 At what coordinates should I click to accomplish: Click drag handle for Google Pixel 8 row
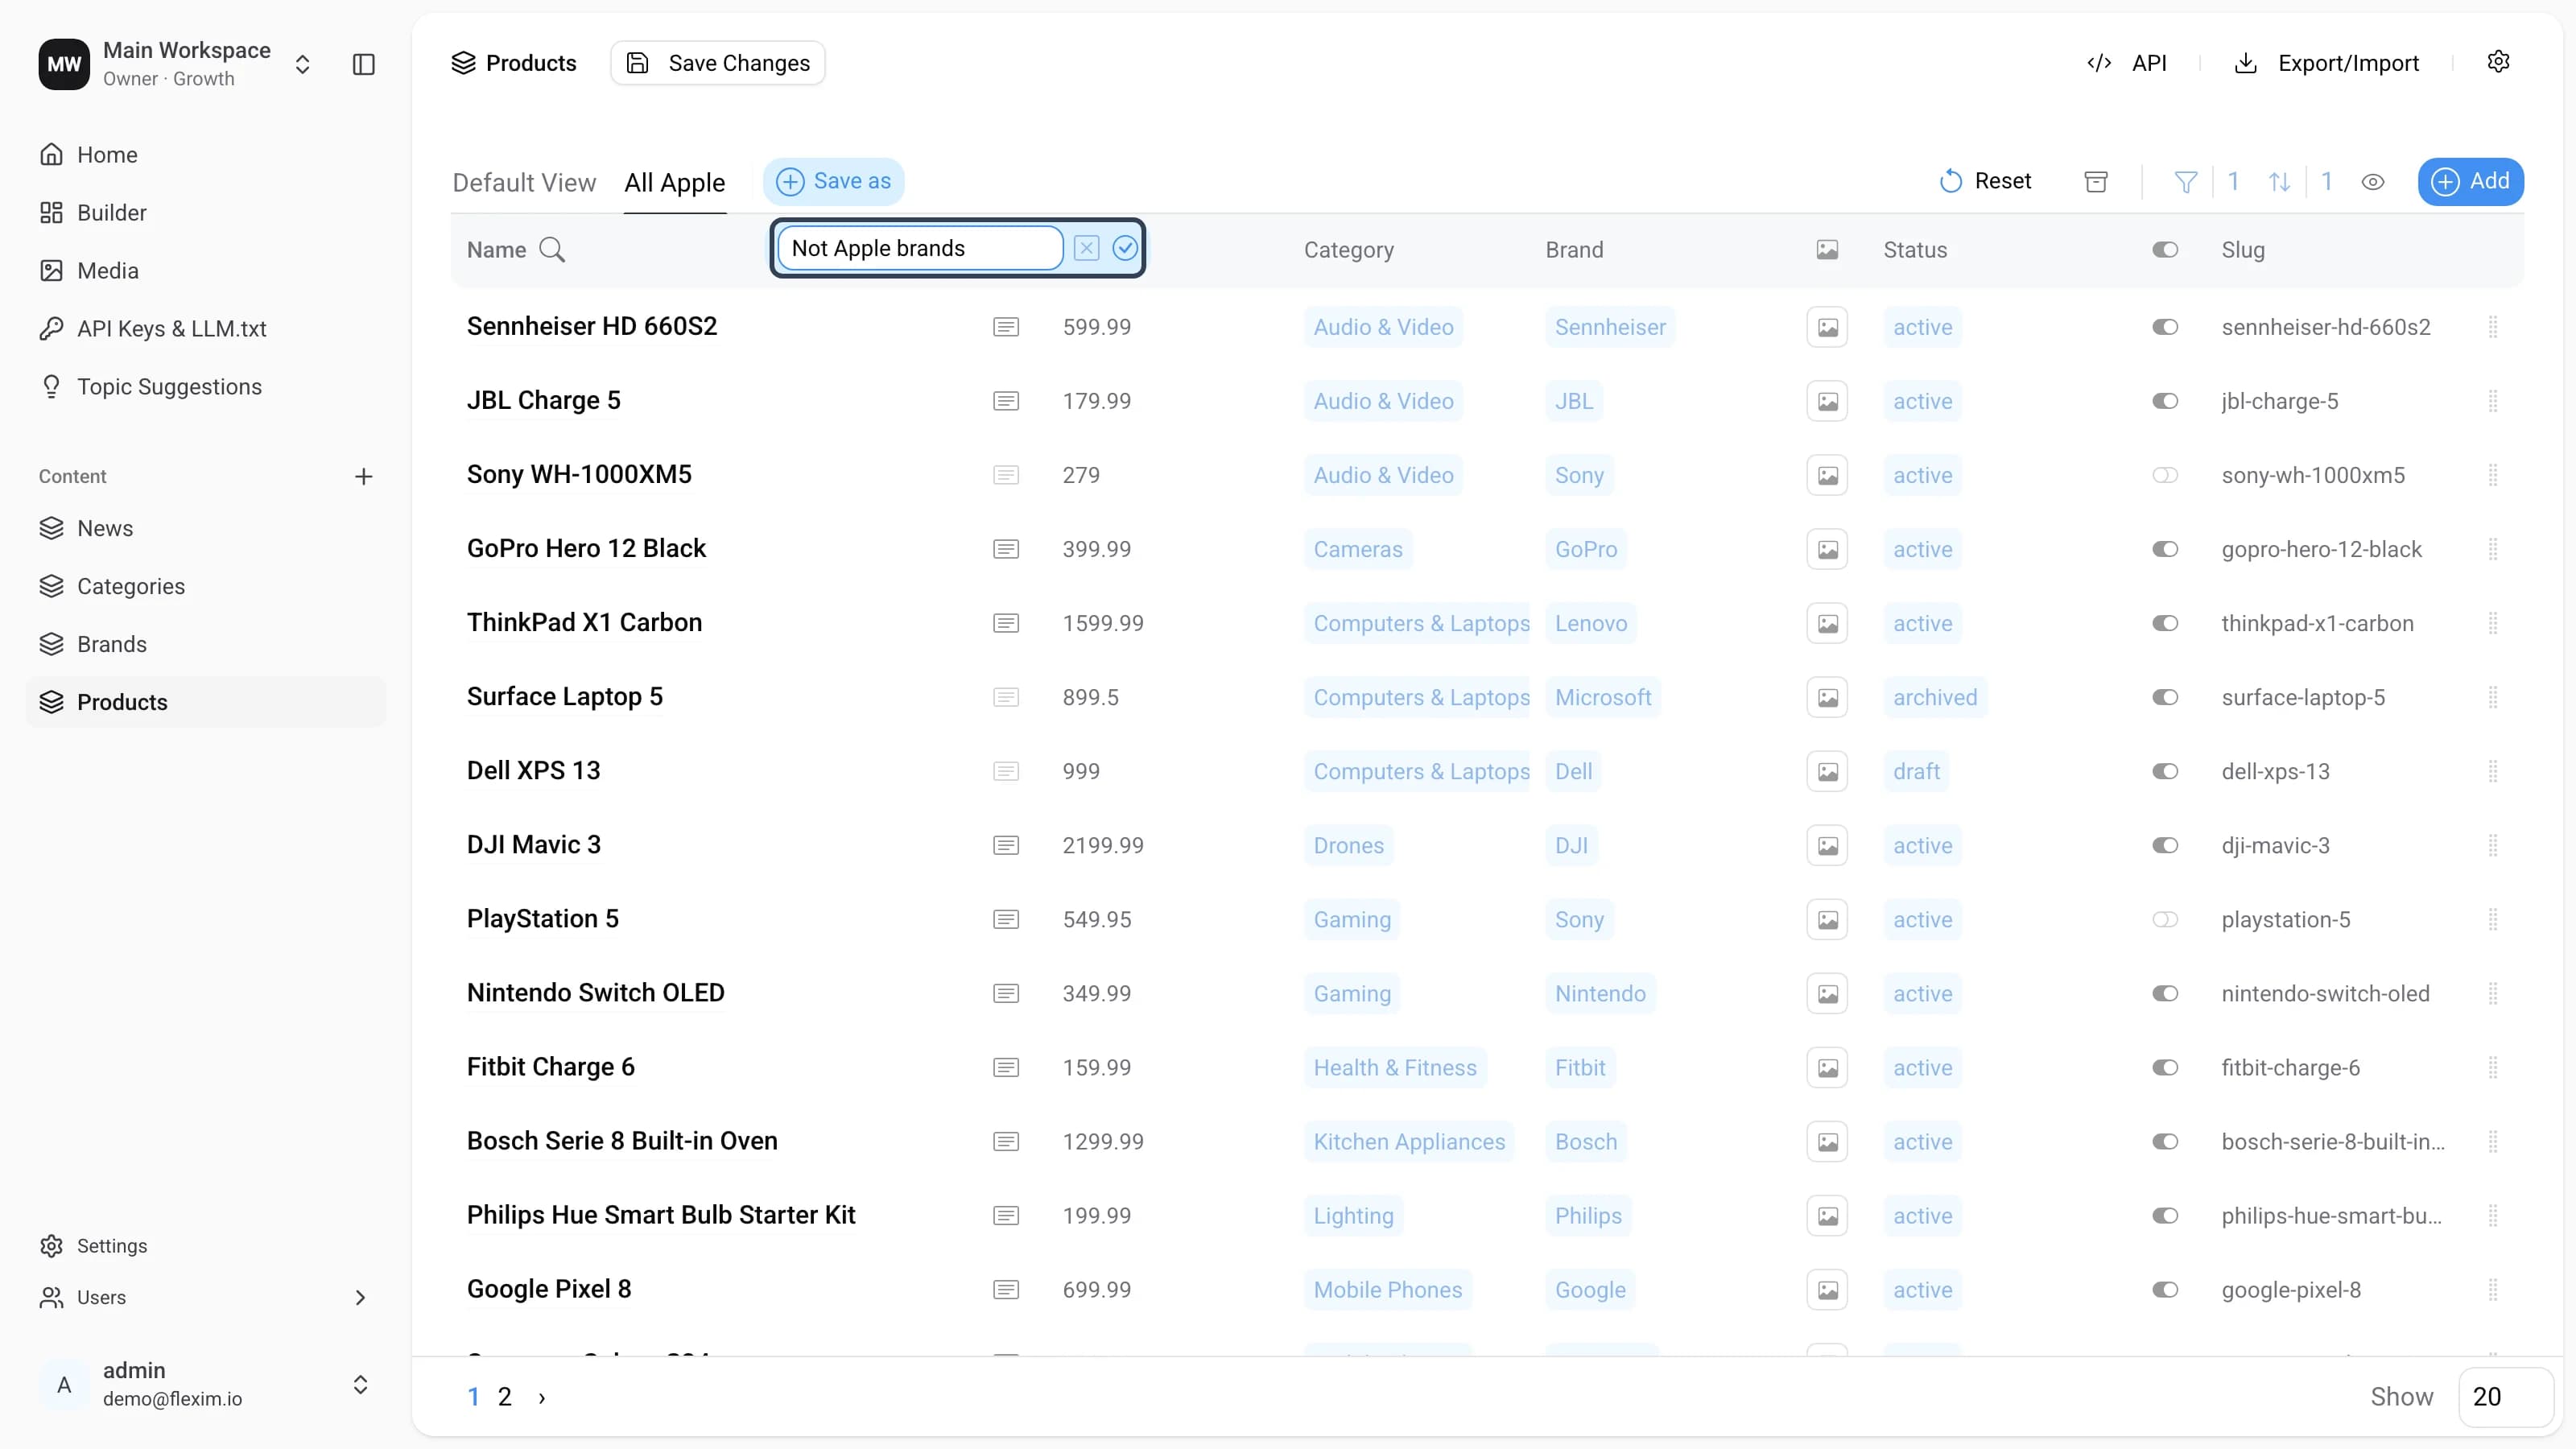click(2493, 1289)
